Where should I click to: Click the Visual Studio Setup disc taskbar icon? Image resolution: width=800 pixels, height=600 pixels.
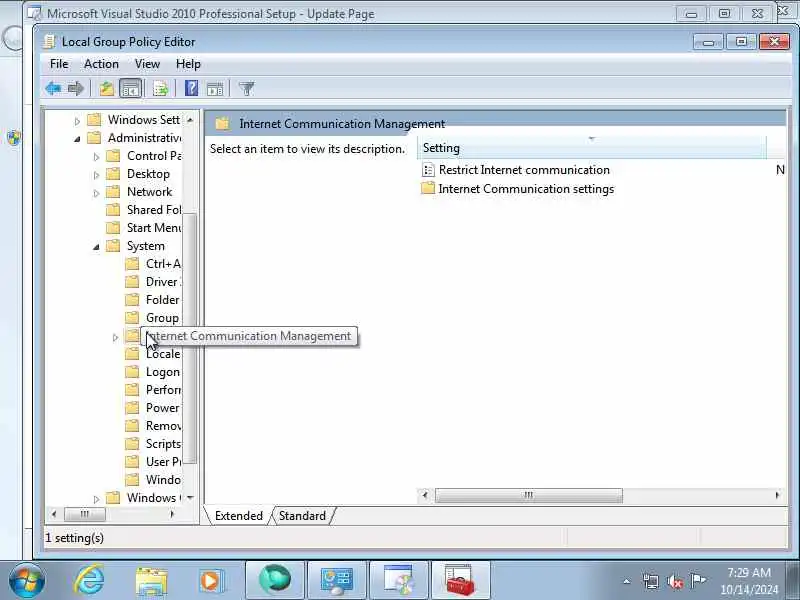point(398,580)
